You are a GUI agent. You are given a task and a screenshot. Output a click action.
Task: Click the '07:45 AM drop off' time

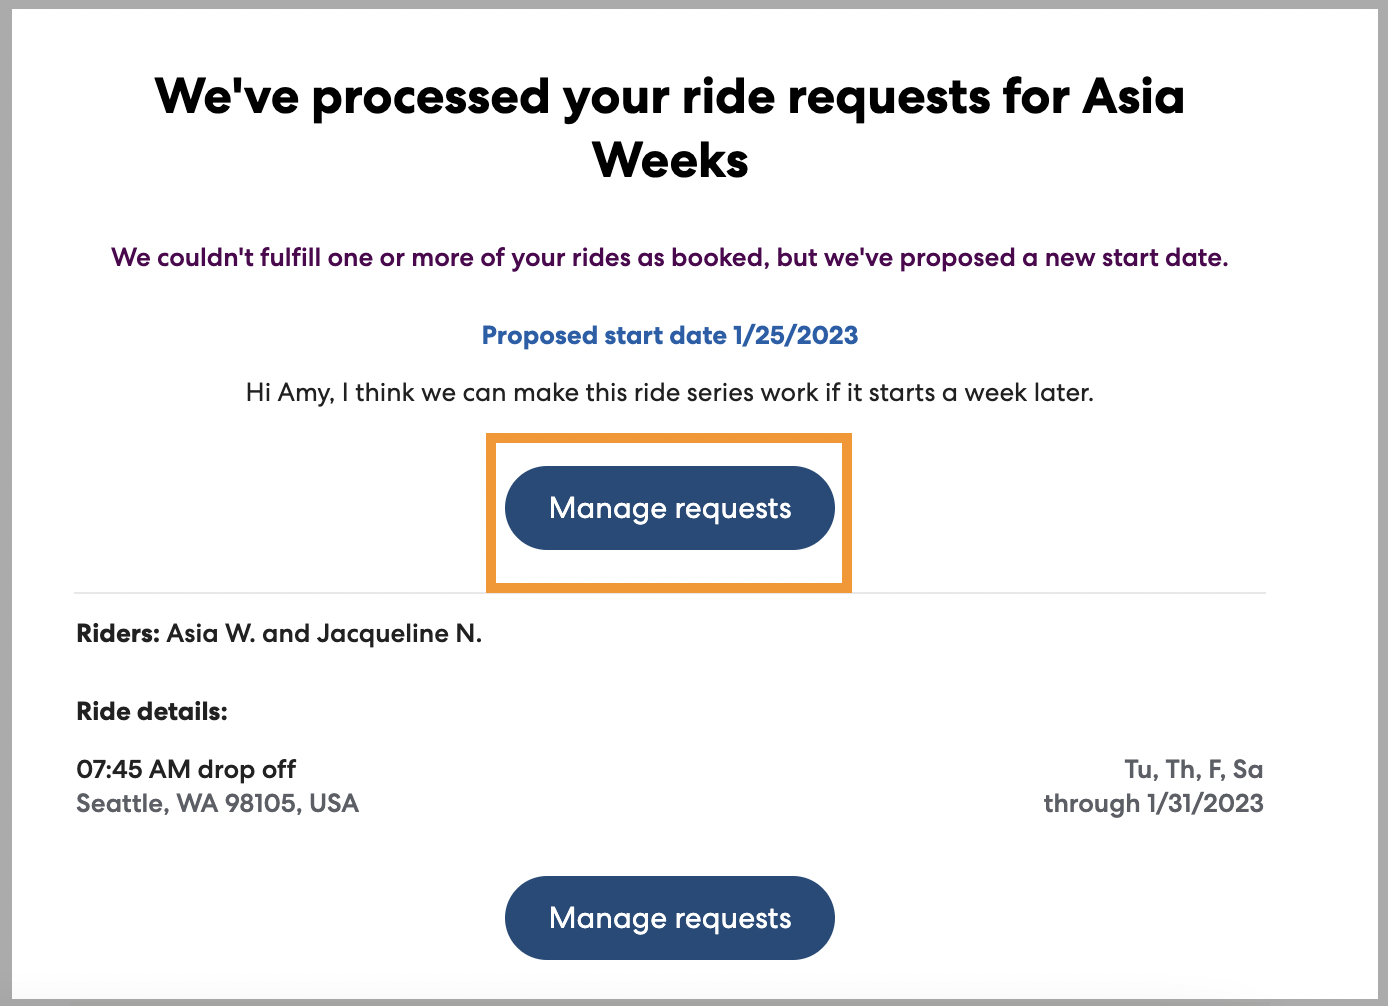click(186, 769)
